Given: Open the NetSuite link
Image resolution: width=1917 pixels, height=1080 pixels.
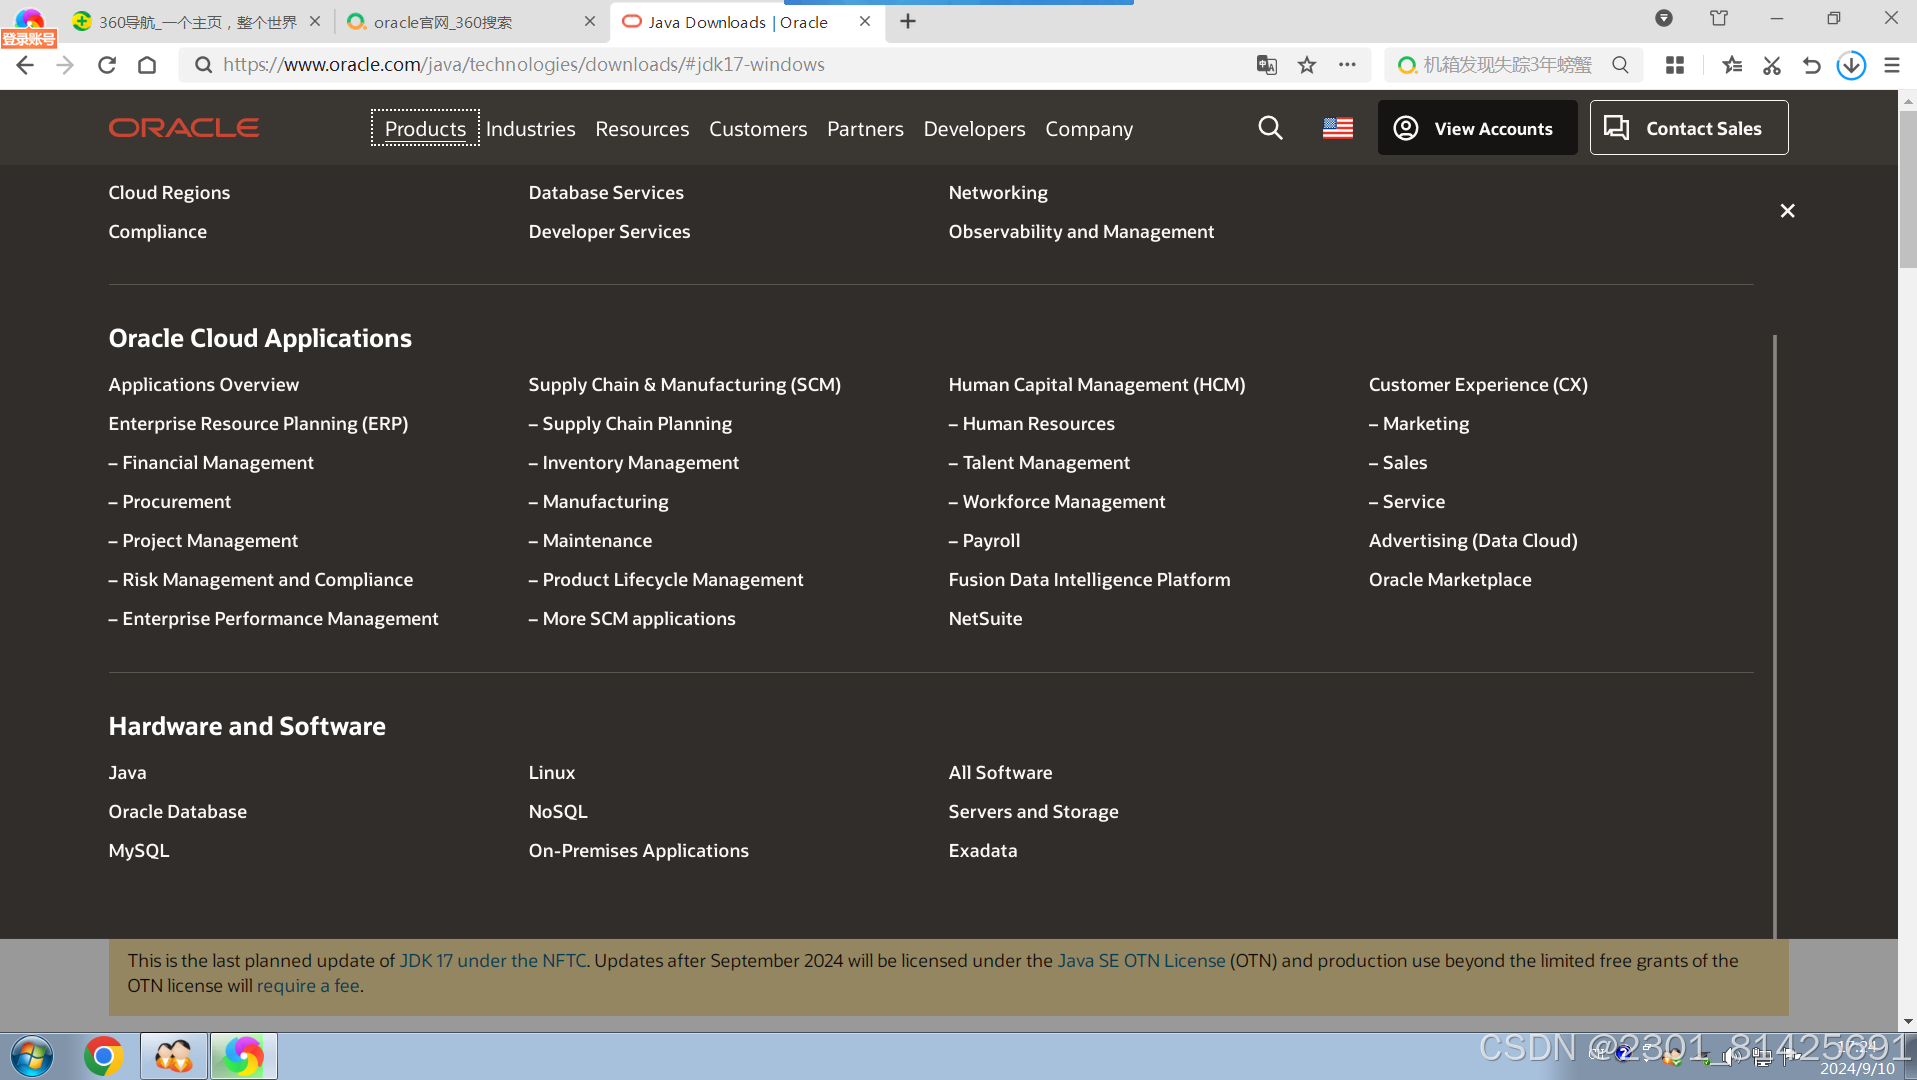Looking at the screenshot, I should [x=985, y=619].
